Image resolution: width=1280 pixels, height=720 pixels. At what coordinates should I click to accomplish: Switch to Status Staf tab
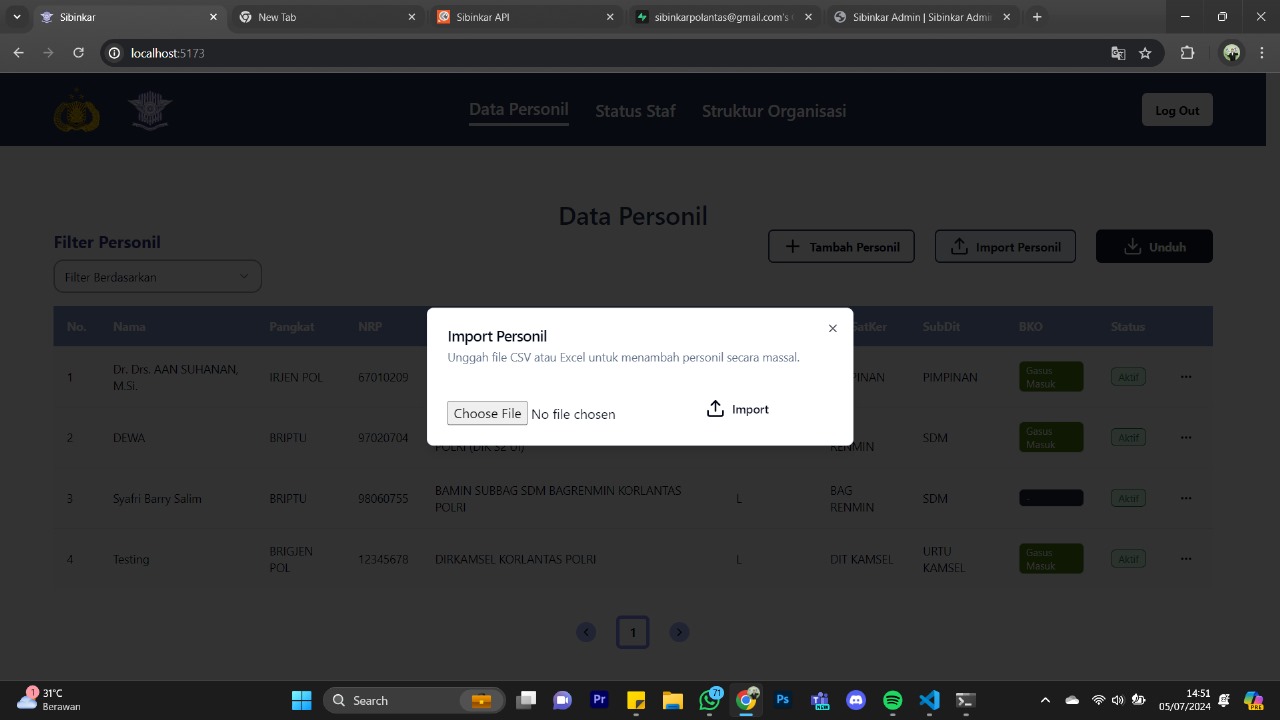(635, 111)
